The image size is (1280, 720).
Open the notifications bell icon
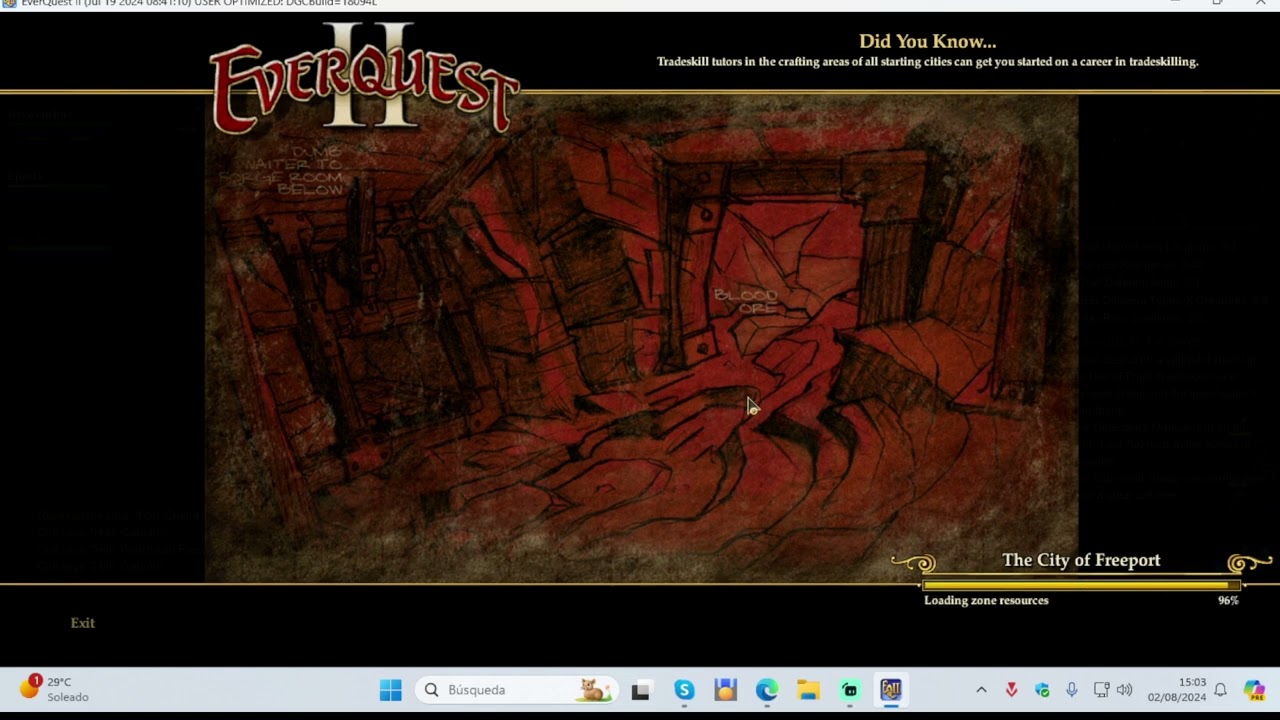pos(1220,690)
